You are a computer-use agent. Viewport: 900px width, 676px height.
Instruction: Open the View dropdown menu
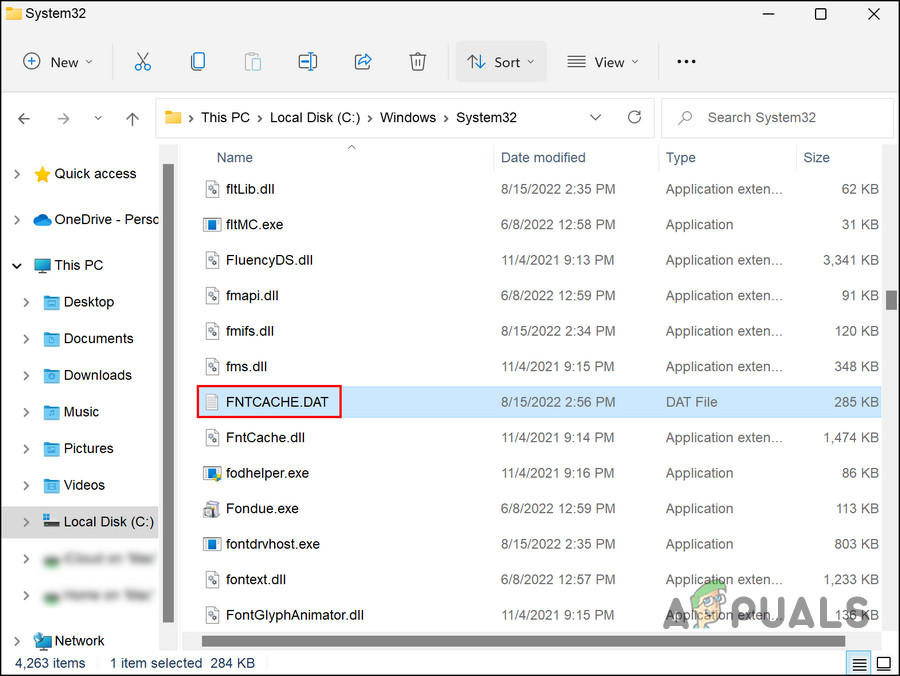click(603, 62)
